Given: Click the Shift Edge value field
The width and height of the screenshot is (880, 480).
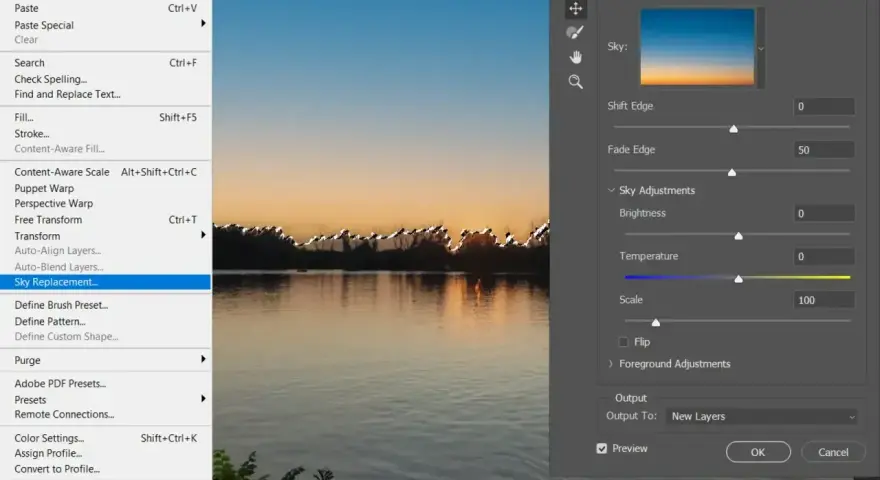Looking at the screenshot, I should [823, 106].
